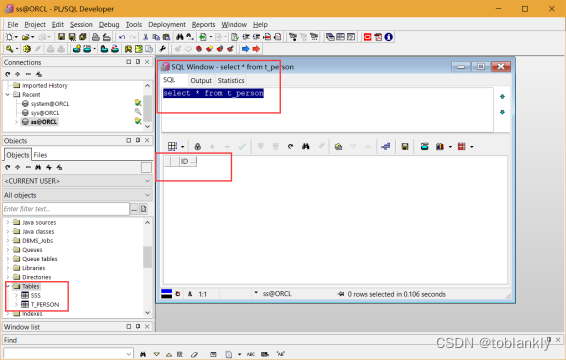Image resolution: width=566 pixels, height=360 pixels.
Task: Click the downward teal arrow beside the SQL editor
Action: pos(502,112)
